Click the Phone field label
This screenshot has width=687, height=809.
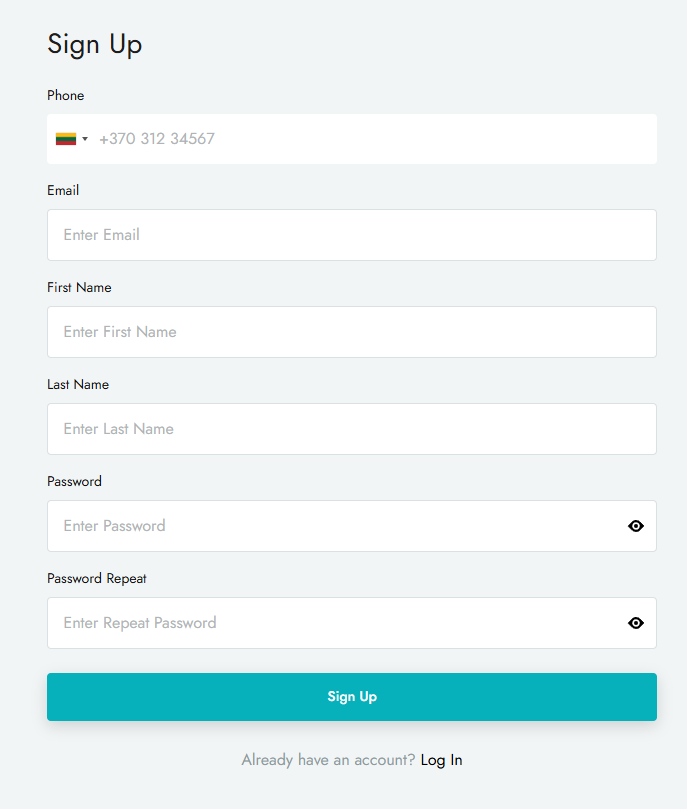pyautogui.click(x=66, y=96)
